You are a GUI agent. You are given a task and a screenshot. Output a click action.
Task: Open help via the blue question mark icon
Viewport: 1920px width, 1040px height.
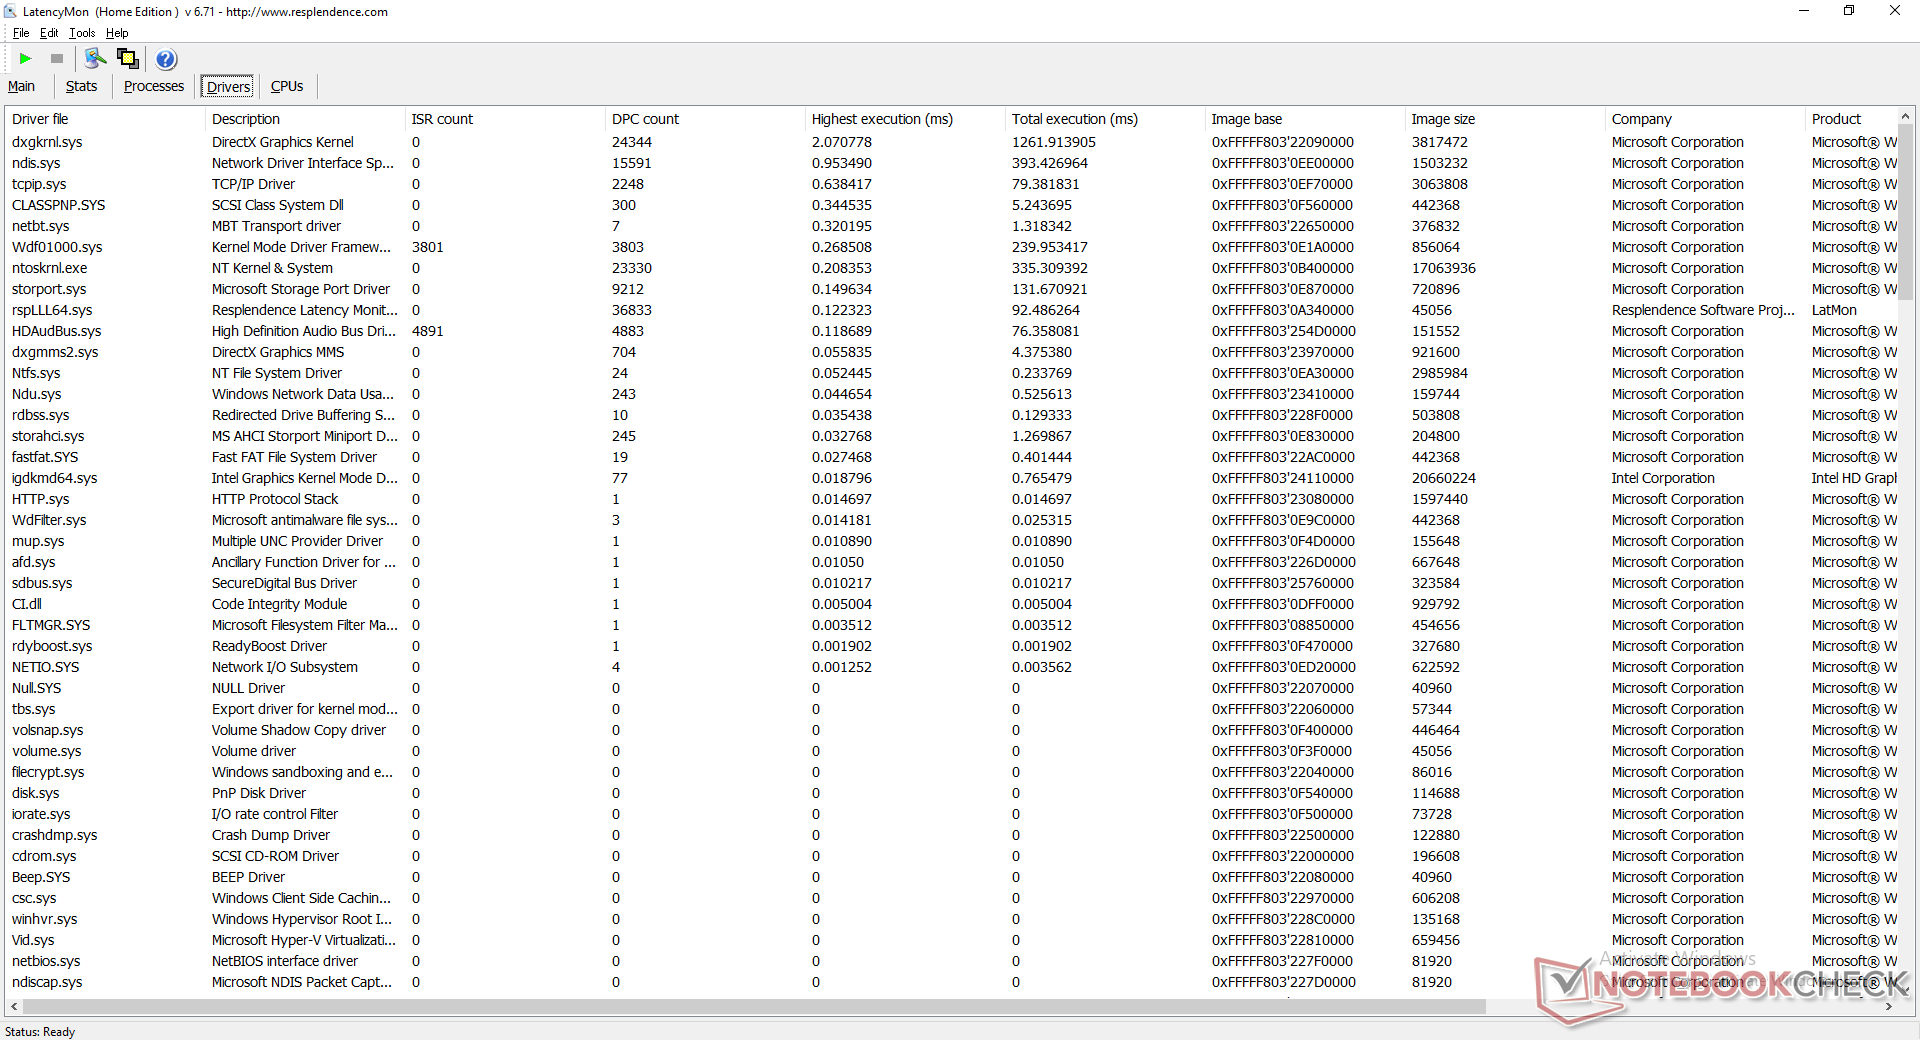(167, 59)
